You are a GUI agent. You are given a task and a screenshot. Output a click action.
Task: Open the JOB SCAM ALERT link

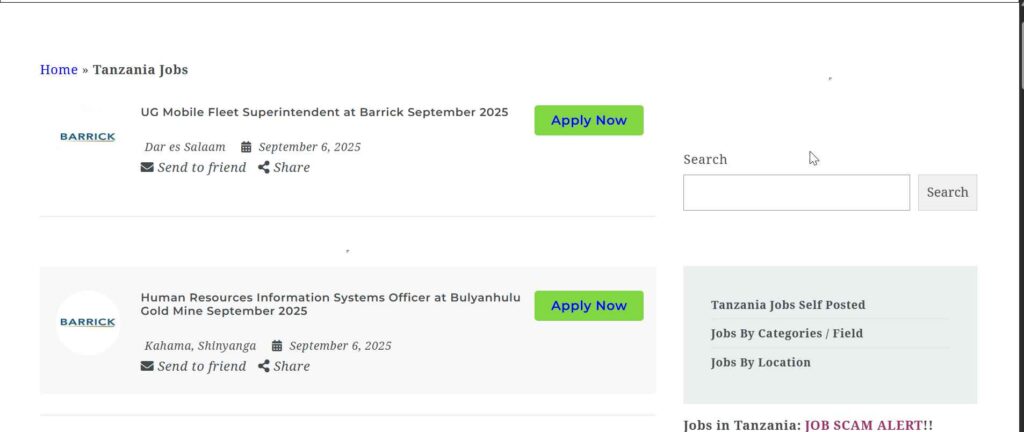(x=863, y=425)
